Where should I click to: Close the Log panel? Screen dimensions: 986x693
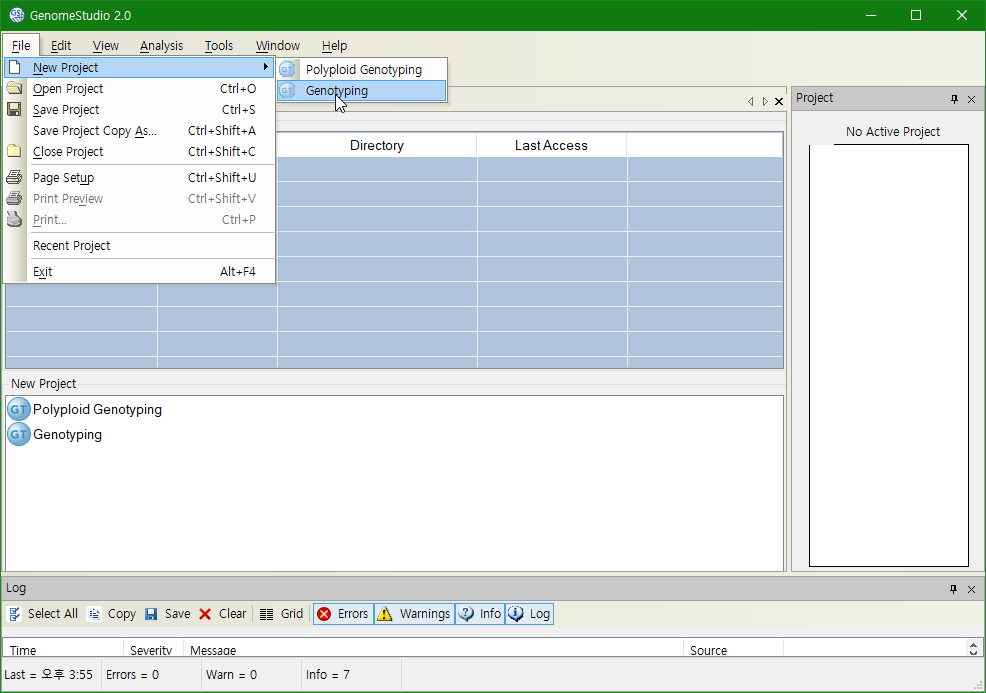[972, 589]
